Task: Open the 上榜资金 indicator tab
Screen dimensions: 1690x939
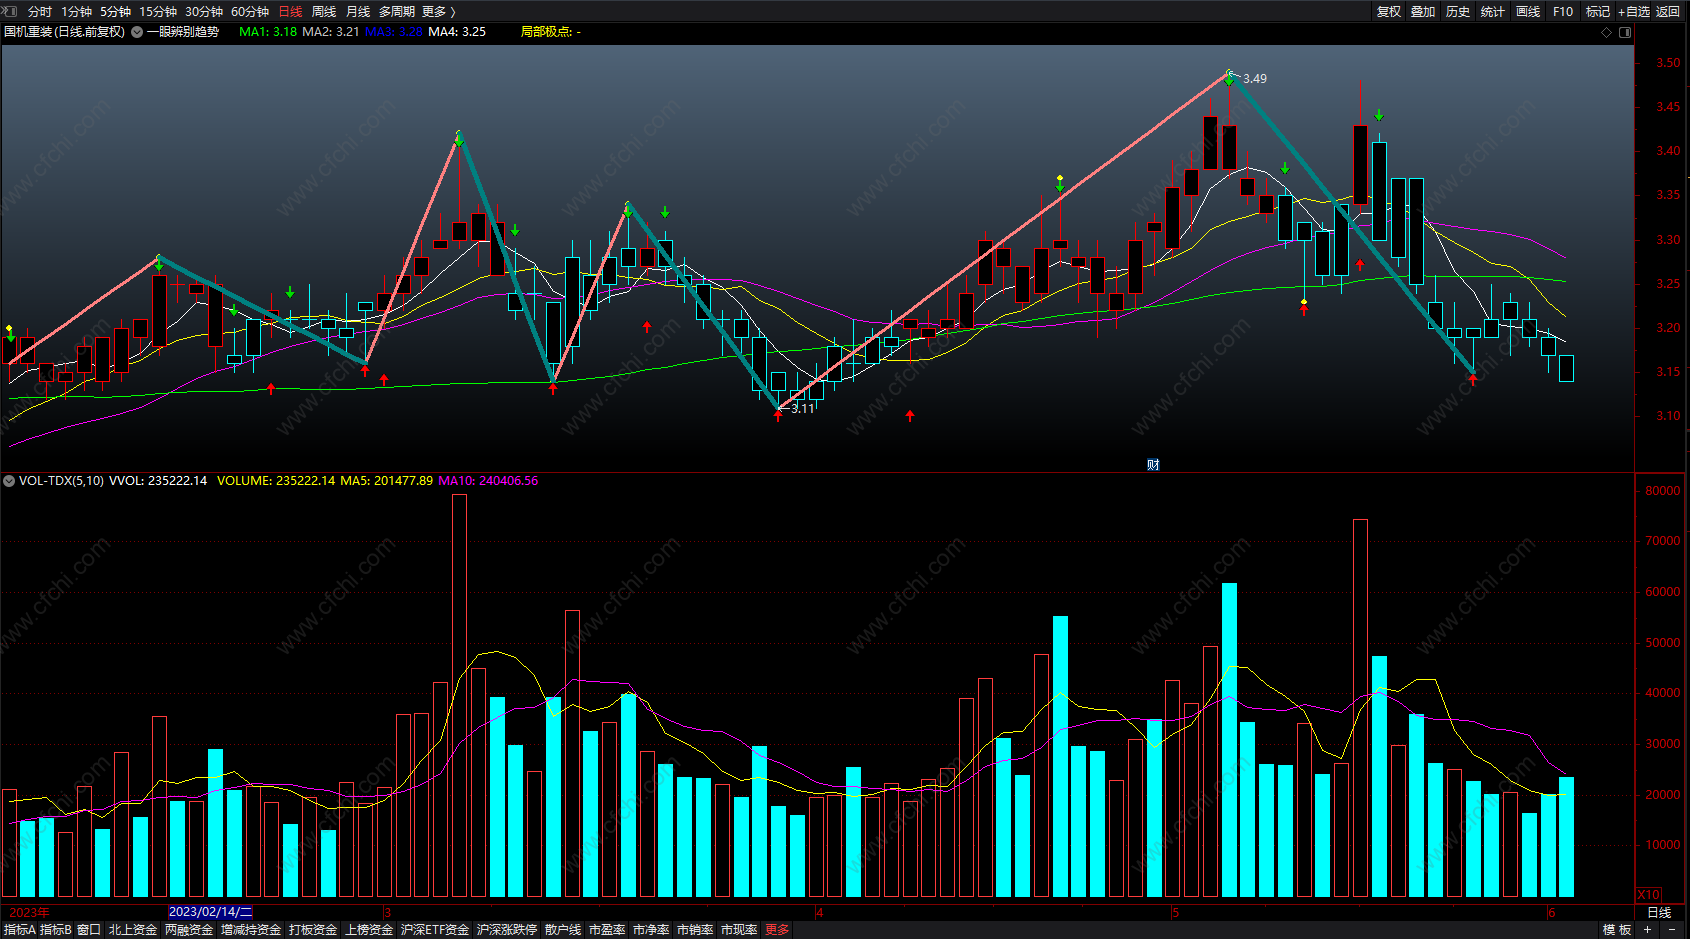Action: point(369,930)
